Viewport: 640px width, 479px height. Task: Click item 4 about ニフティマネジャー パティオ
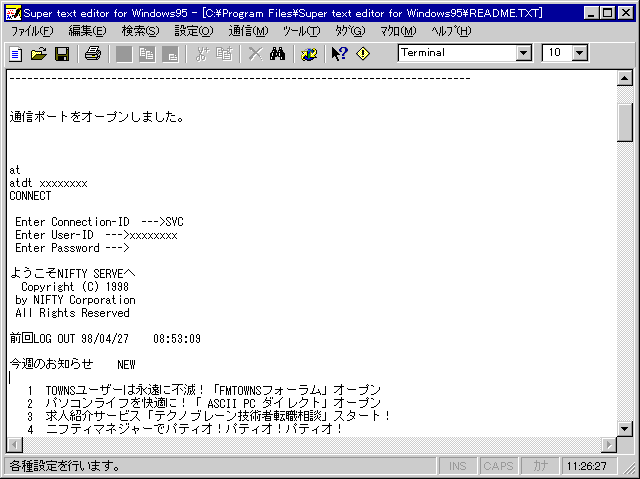(185, 429)
